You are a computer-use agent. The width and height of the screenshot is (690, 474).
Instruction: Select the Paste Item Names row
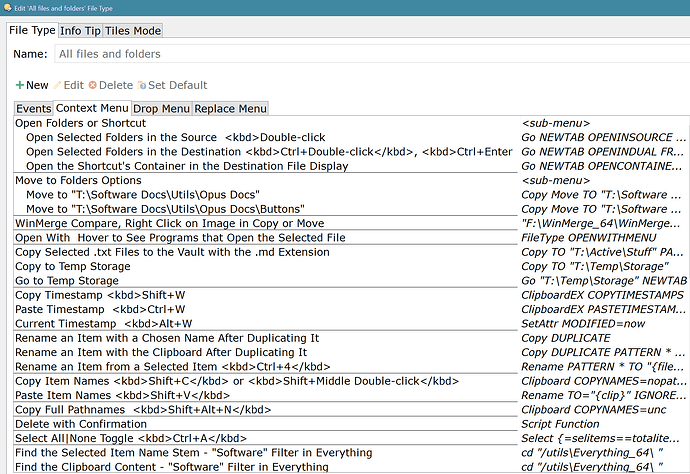click(352, 395)
